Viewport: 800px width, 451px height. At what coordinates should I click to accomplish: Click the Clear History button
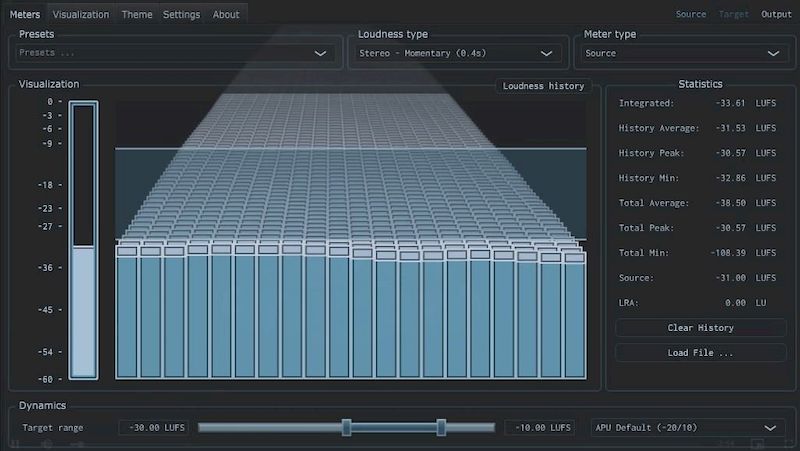point(701,328)
